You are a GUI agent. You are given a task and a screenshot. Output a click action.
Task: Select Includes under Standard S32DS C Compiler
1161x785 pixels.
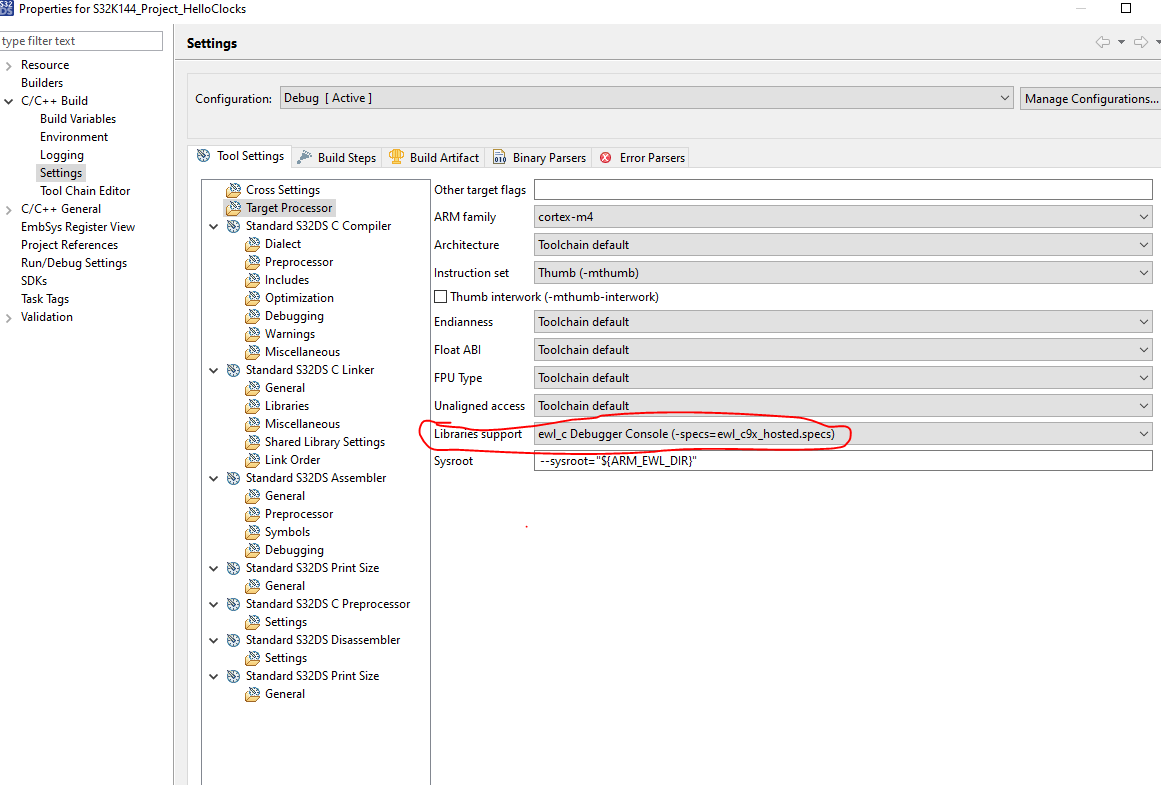point(286,279)
